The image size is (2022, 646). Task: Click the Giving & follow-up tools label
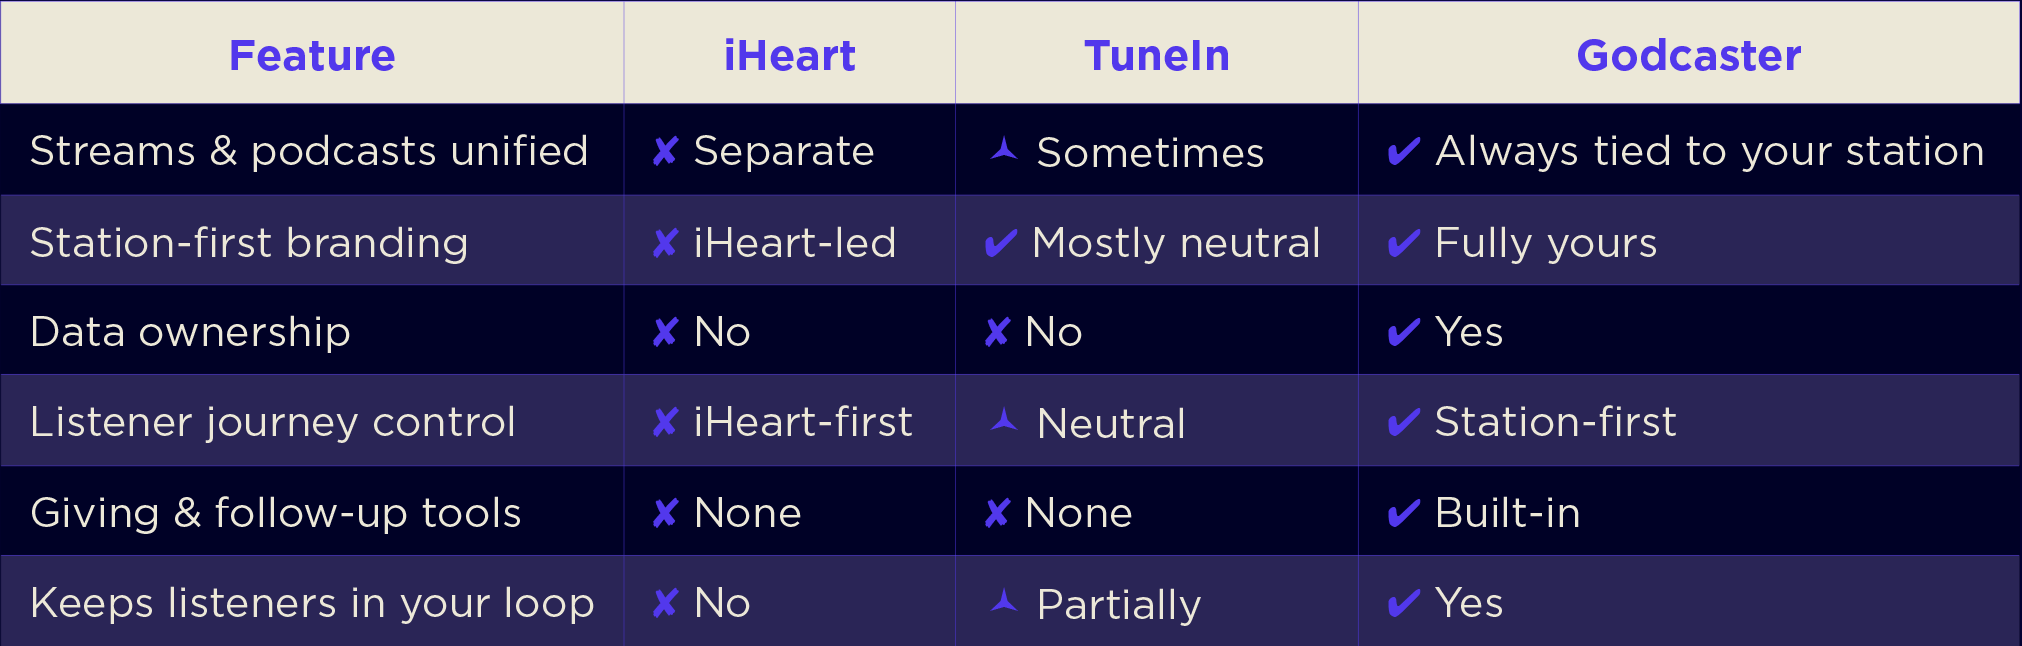point(276,513)
